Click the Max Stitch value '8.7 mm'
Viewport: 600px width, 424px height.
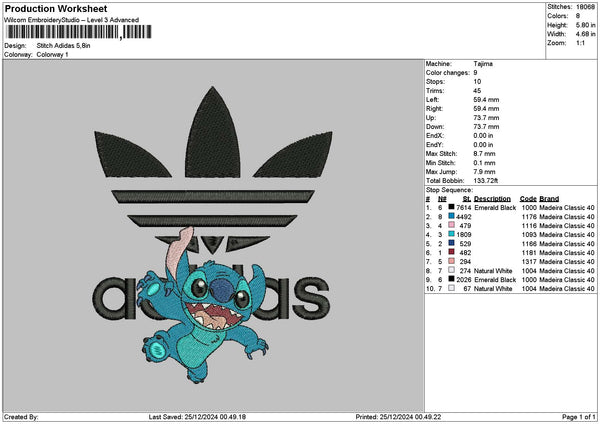484,154
